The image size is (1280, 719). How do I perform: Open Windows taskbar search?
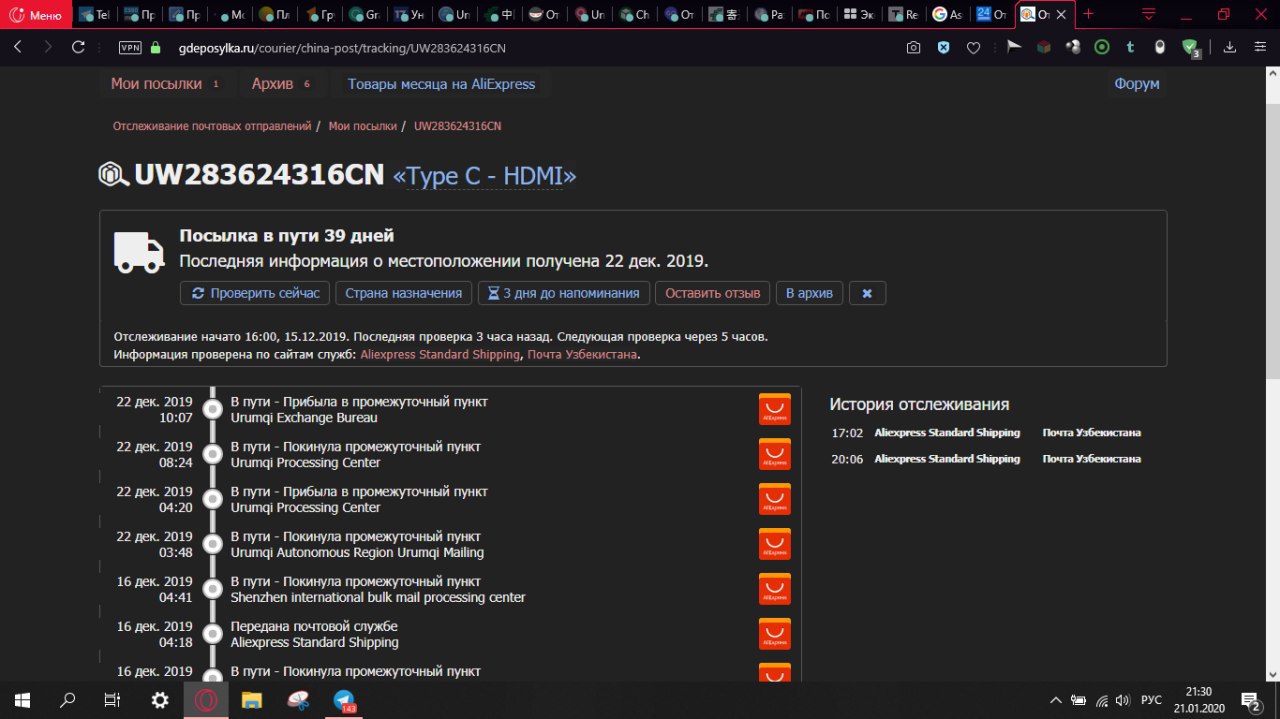(68, 700)
